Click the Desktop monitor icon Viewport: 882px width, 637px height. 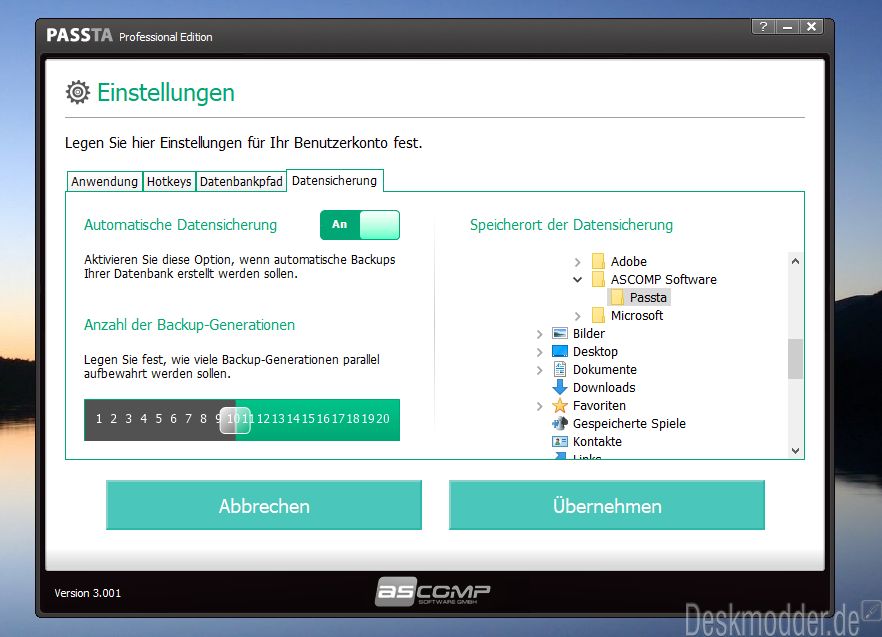click(560, 351)
